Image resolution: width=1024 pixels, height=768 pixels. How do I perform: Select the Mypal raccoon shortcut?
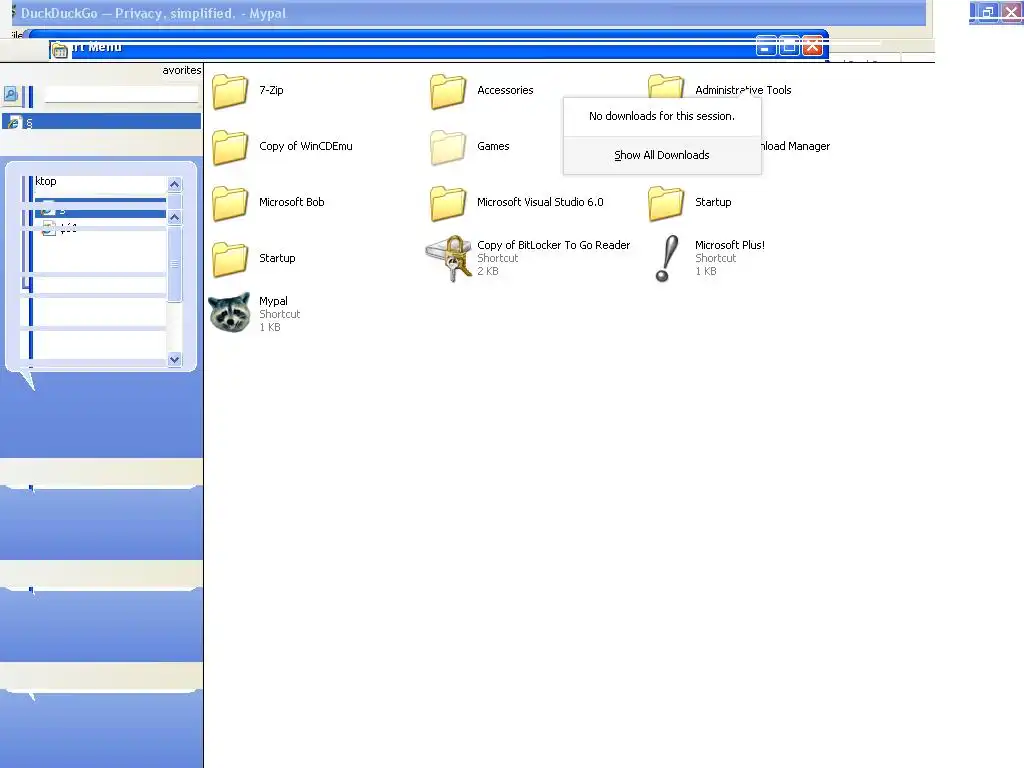click(255, 313)
